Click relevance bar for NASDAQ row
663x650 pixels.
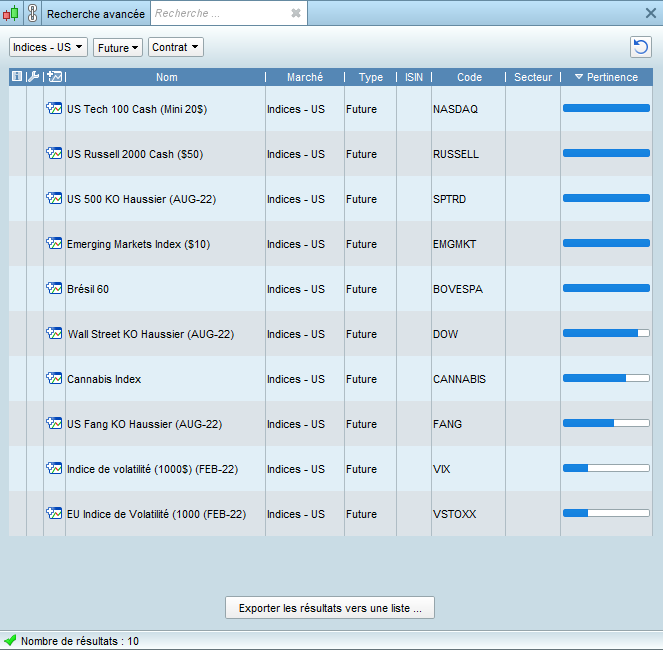pyautogui.click(x=606, y=108)
